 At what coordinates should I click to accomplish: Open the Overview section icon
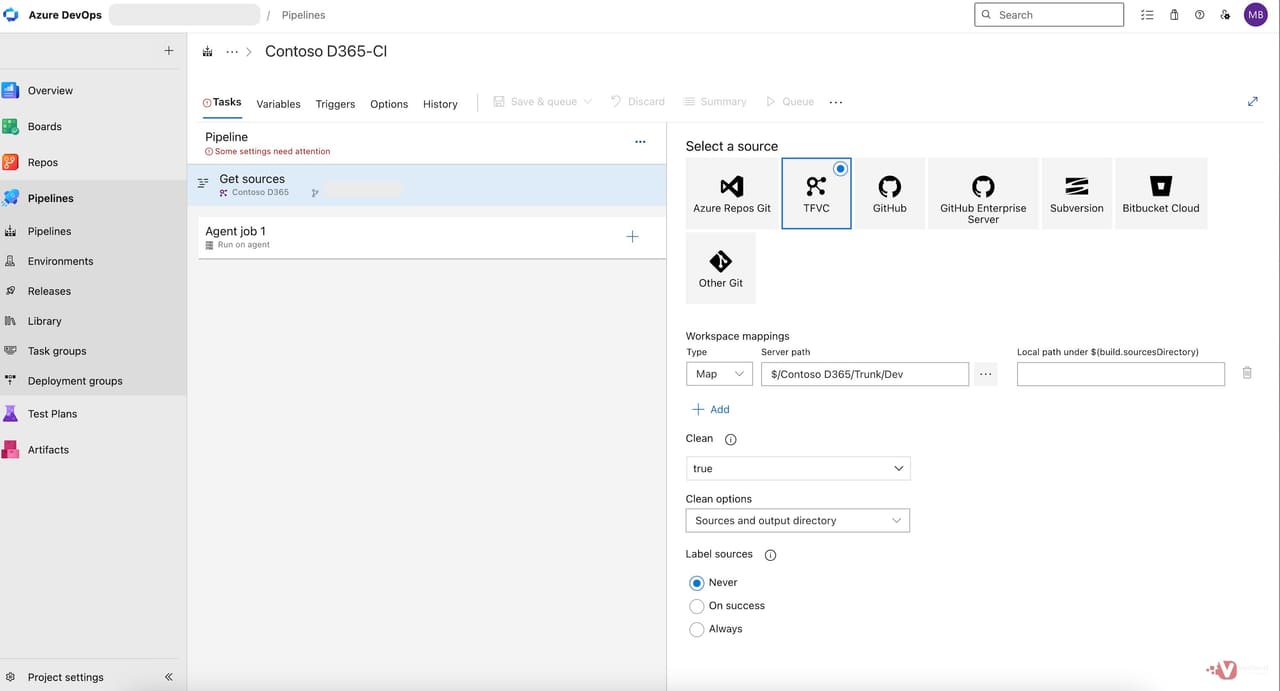pos(11,90)
